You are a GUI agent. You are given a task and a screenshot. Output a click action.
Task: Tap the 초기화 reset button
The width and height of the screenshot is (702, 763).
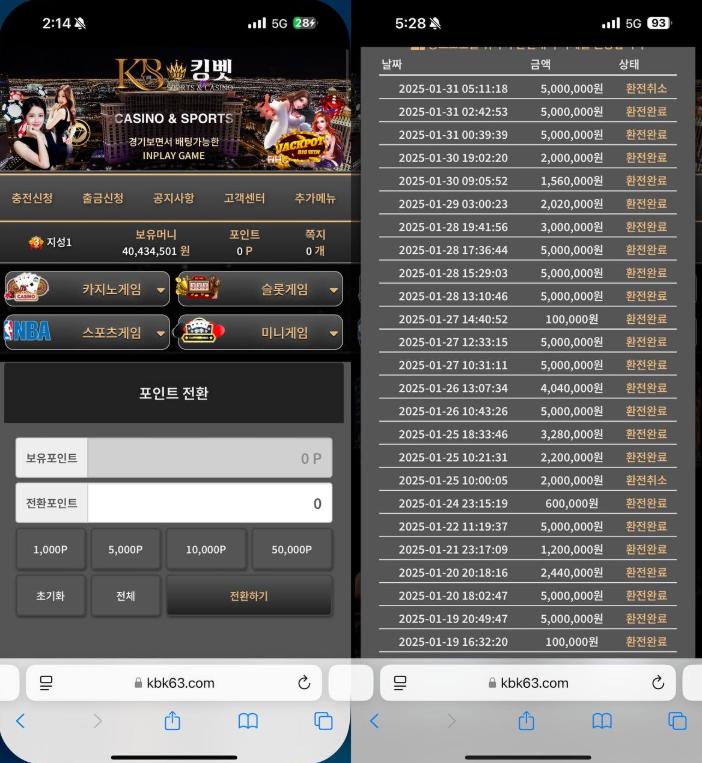[51, 596]
